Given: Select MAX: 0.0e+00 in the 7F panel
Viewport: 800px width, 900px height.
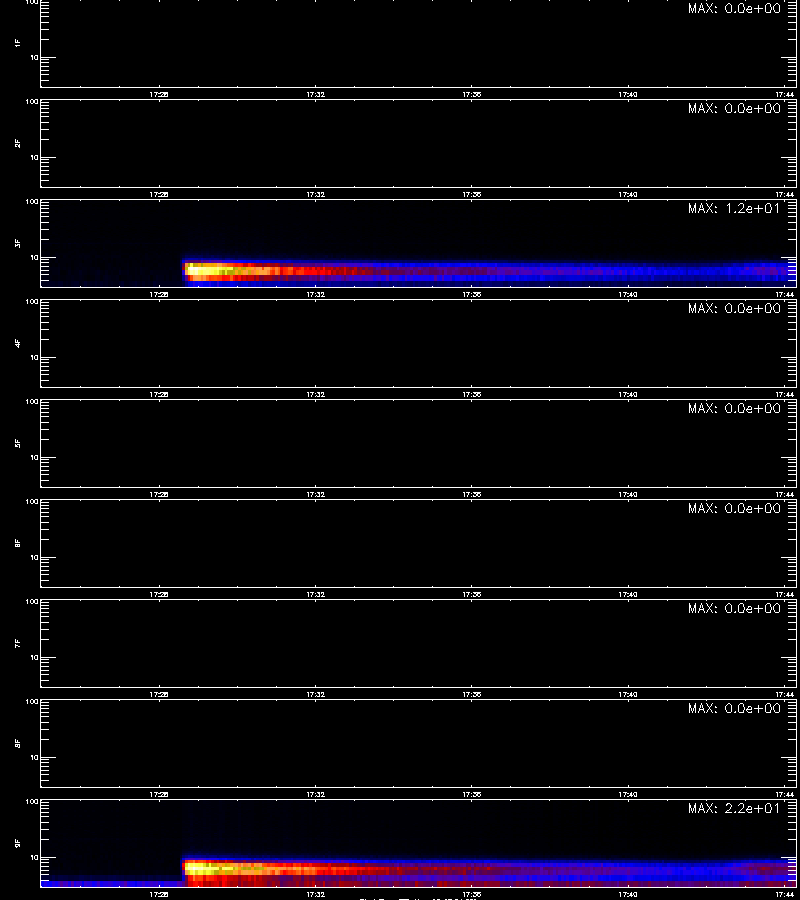Looking at the screenshot, I should [734, 608].
